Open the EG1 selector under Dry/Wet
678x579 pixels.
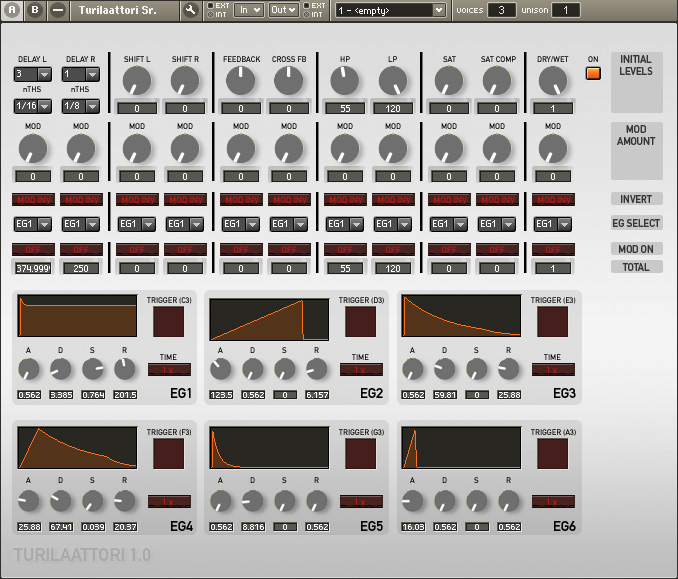(x=553, y=224)
